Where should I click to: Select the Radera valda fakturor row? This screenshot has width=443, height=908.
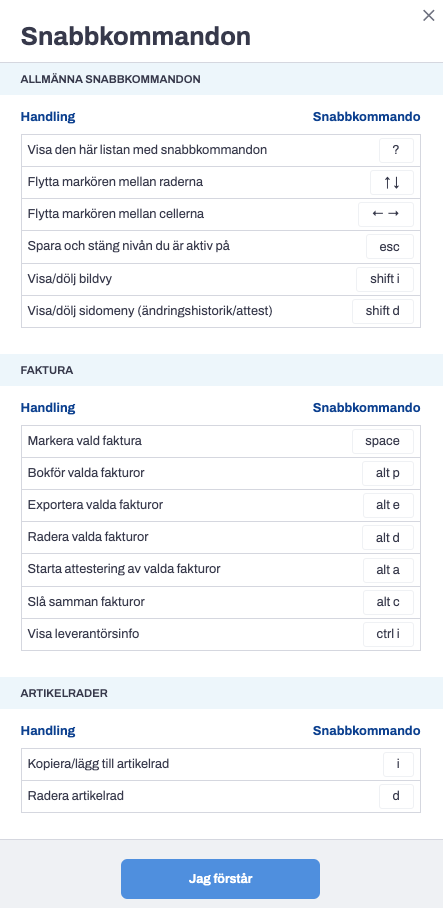pos(221,537)
